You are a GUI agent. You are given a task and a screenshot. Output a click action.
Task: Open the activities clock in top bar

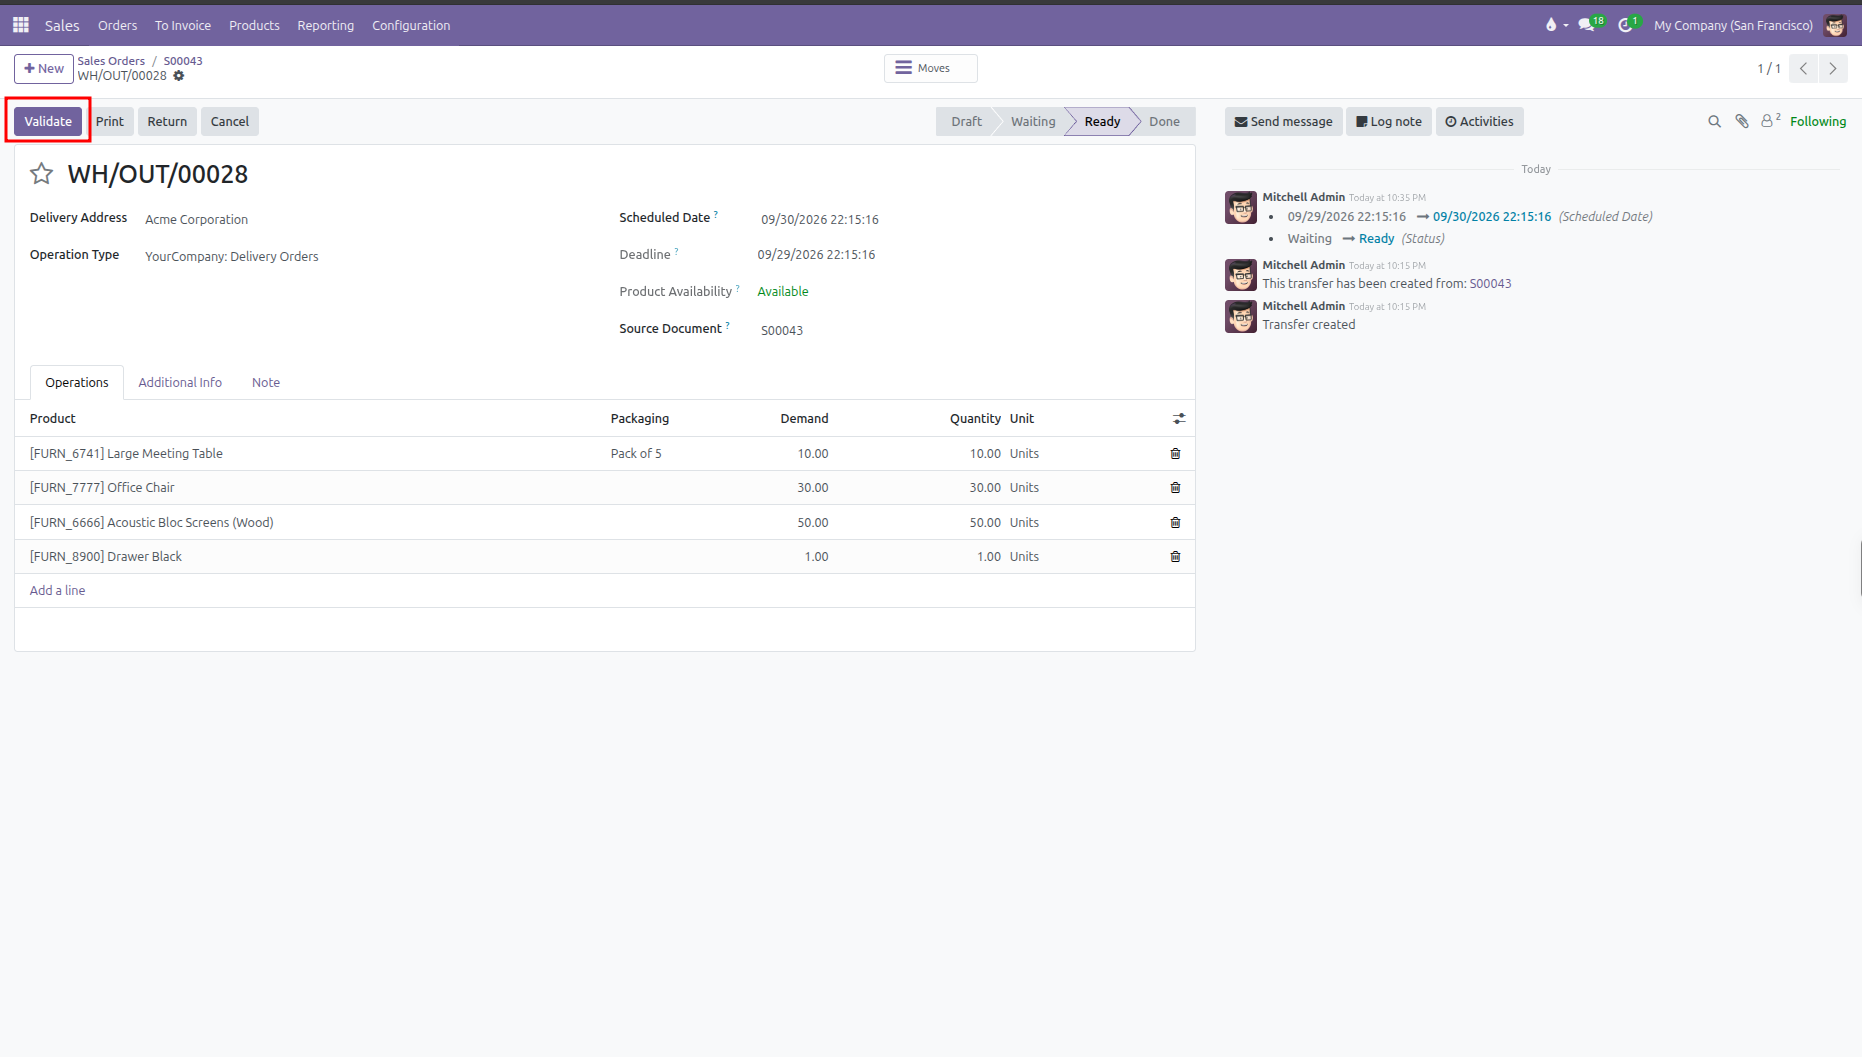coord(1628,25)
